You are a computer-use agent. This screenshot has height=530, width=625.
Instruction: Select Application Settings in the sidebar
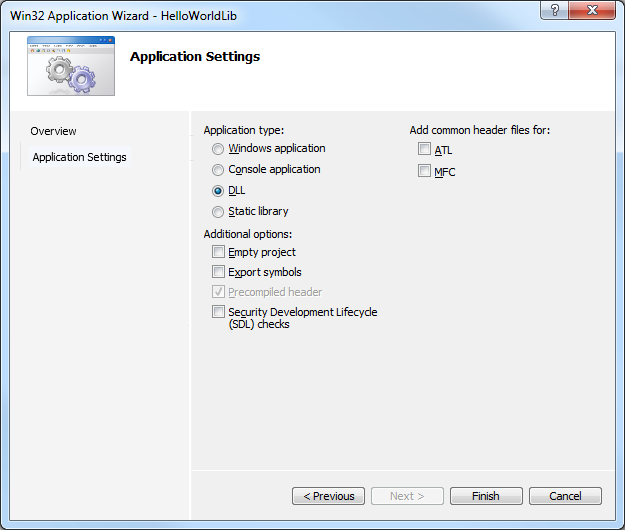[x=79, y=157]
